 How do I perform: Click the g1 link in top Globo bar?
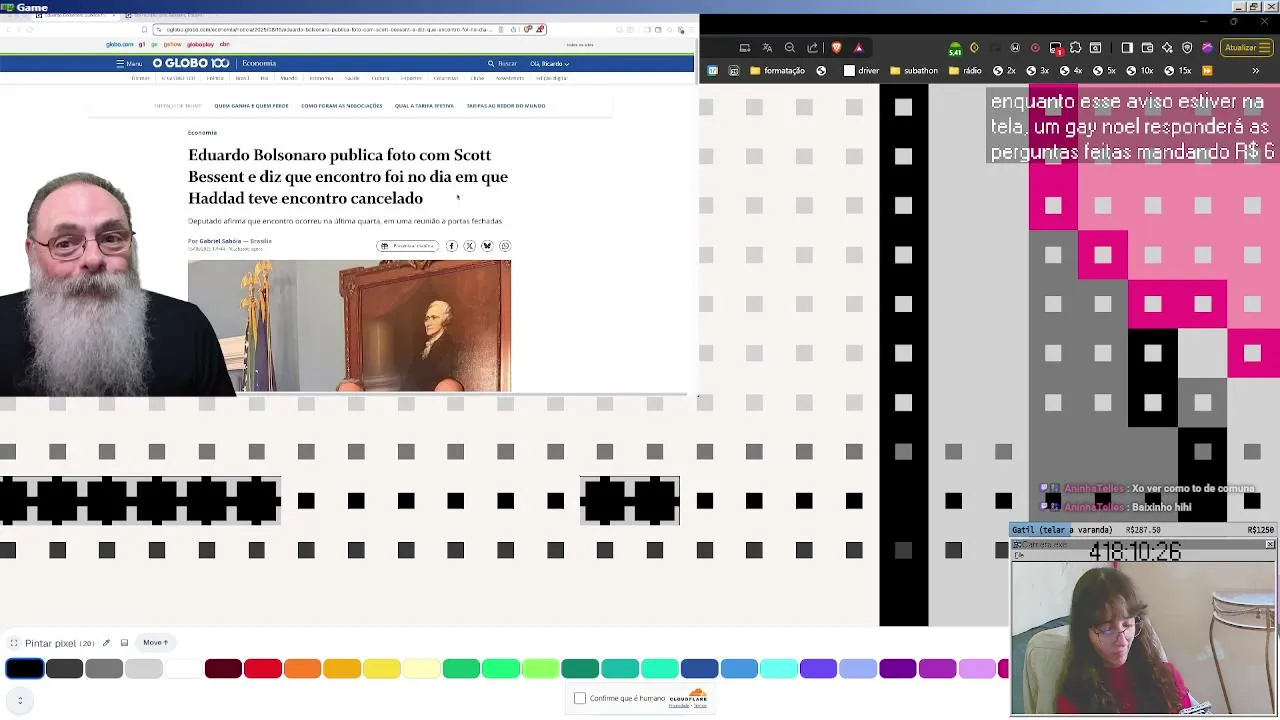(x=142, y=44)
